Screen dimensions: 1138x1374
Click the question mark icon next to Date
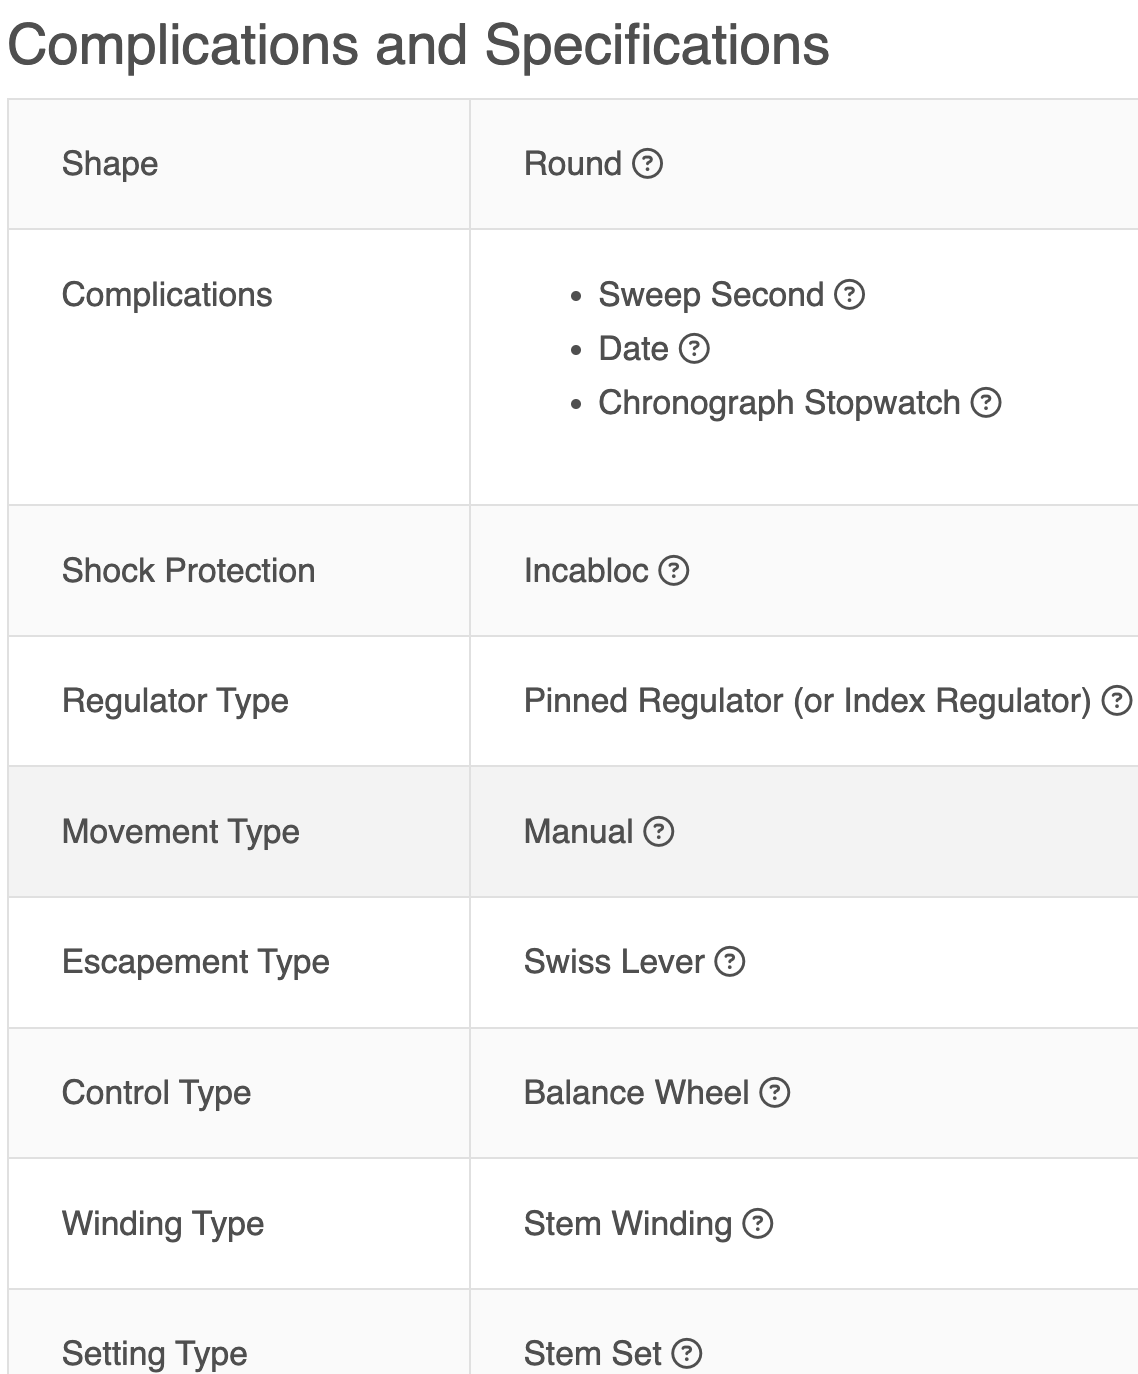(x=694, y=348)
